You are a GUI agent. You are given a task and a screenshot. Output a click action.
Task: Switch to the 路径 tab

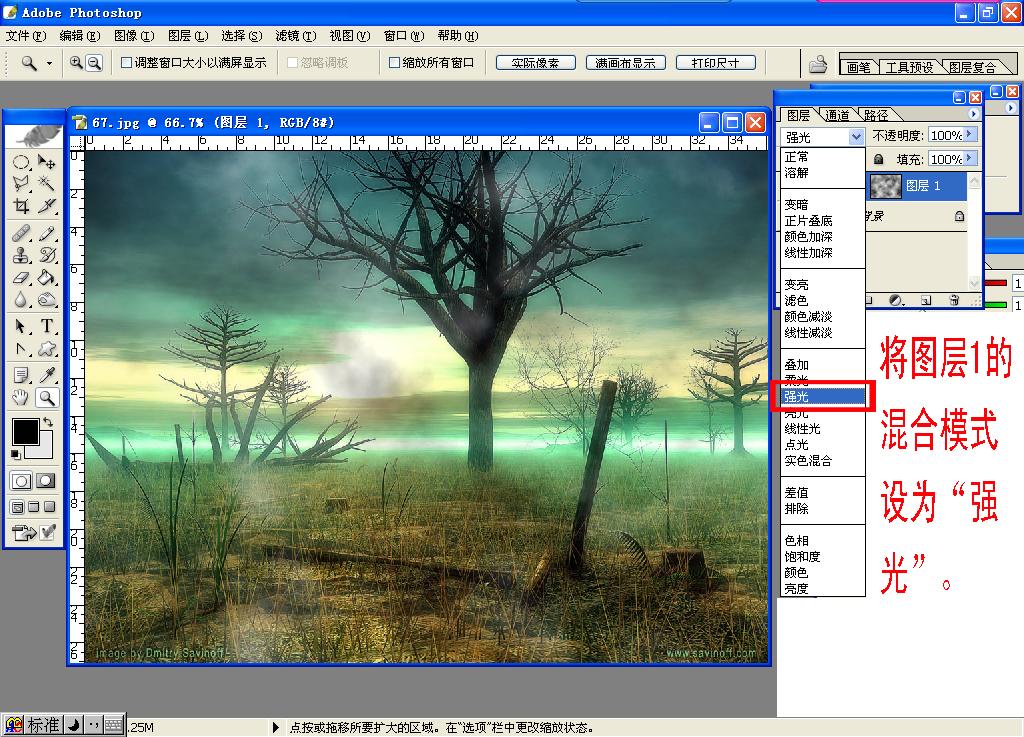coord(876,116)
